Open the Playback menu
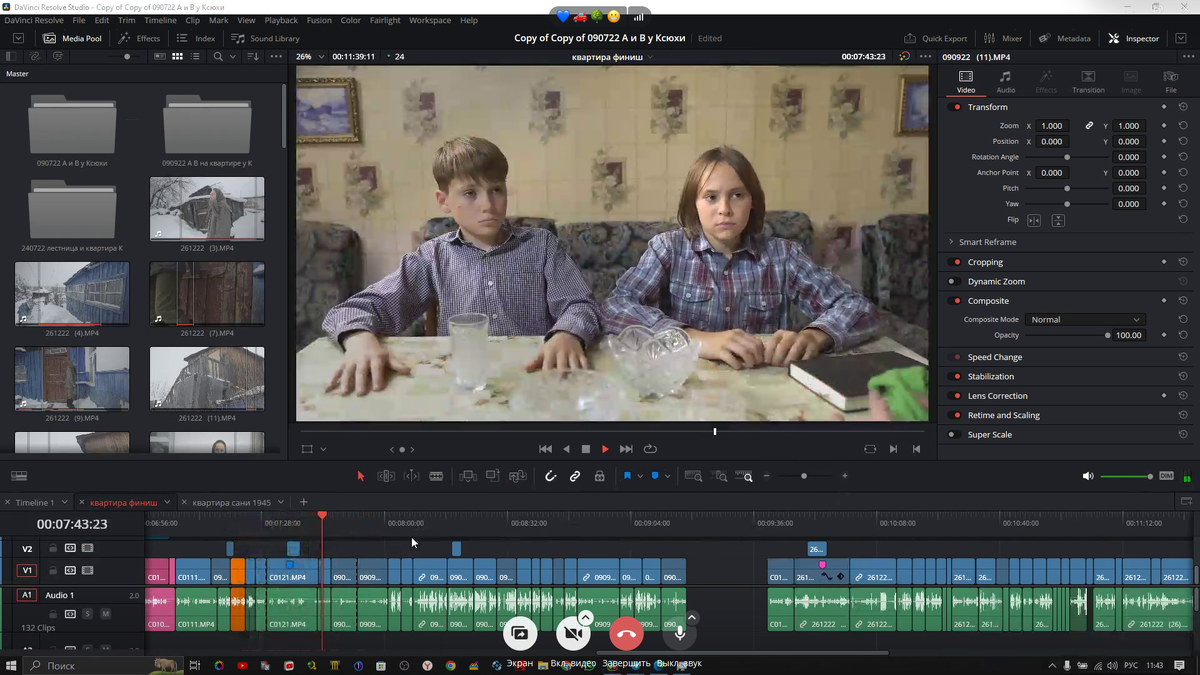The width and height of the screenshot is (1200, 675). pos(281,20)
